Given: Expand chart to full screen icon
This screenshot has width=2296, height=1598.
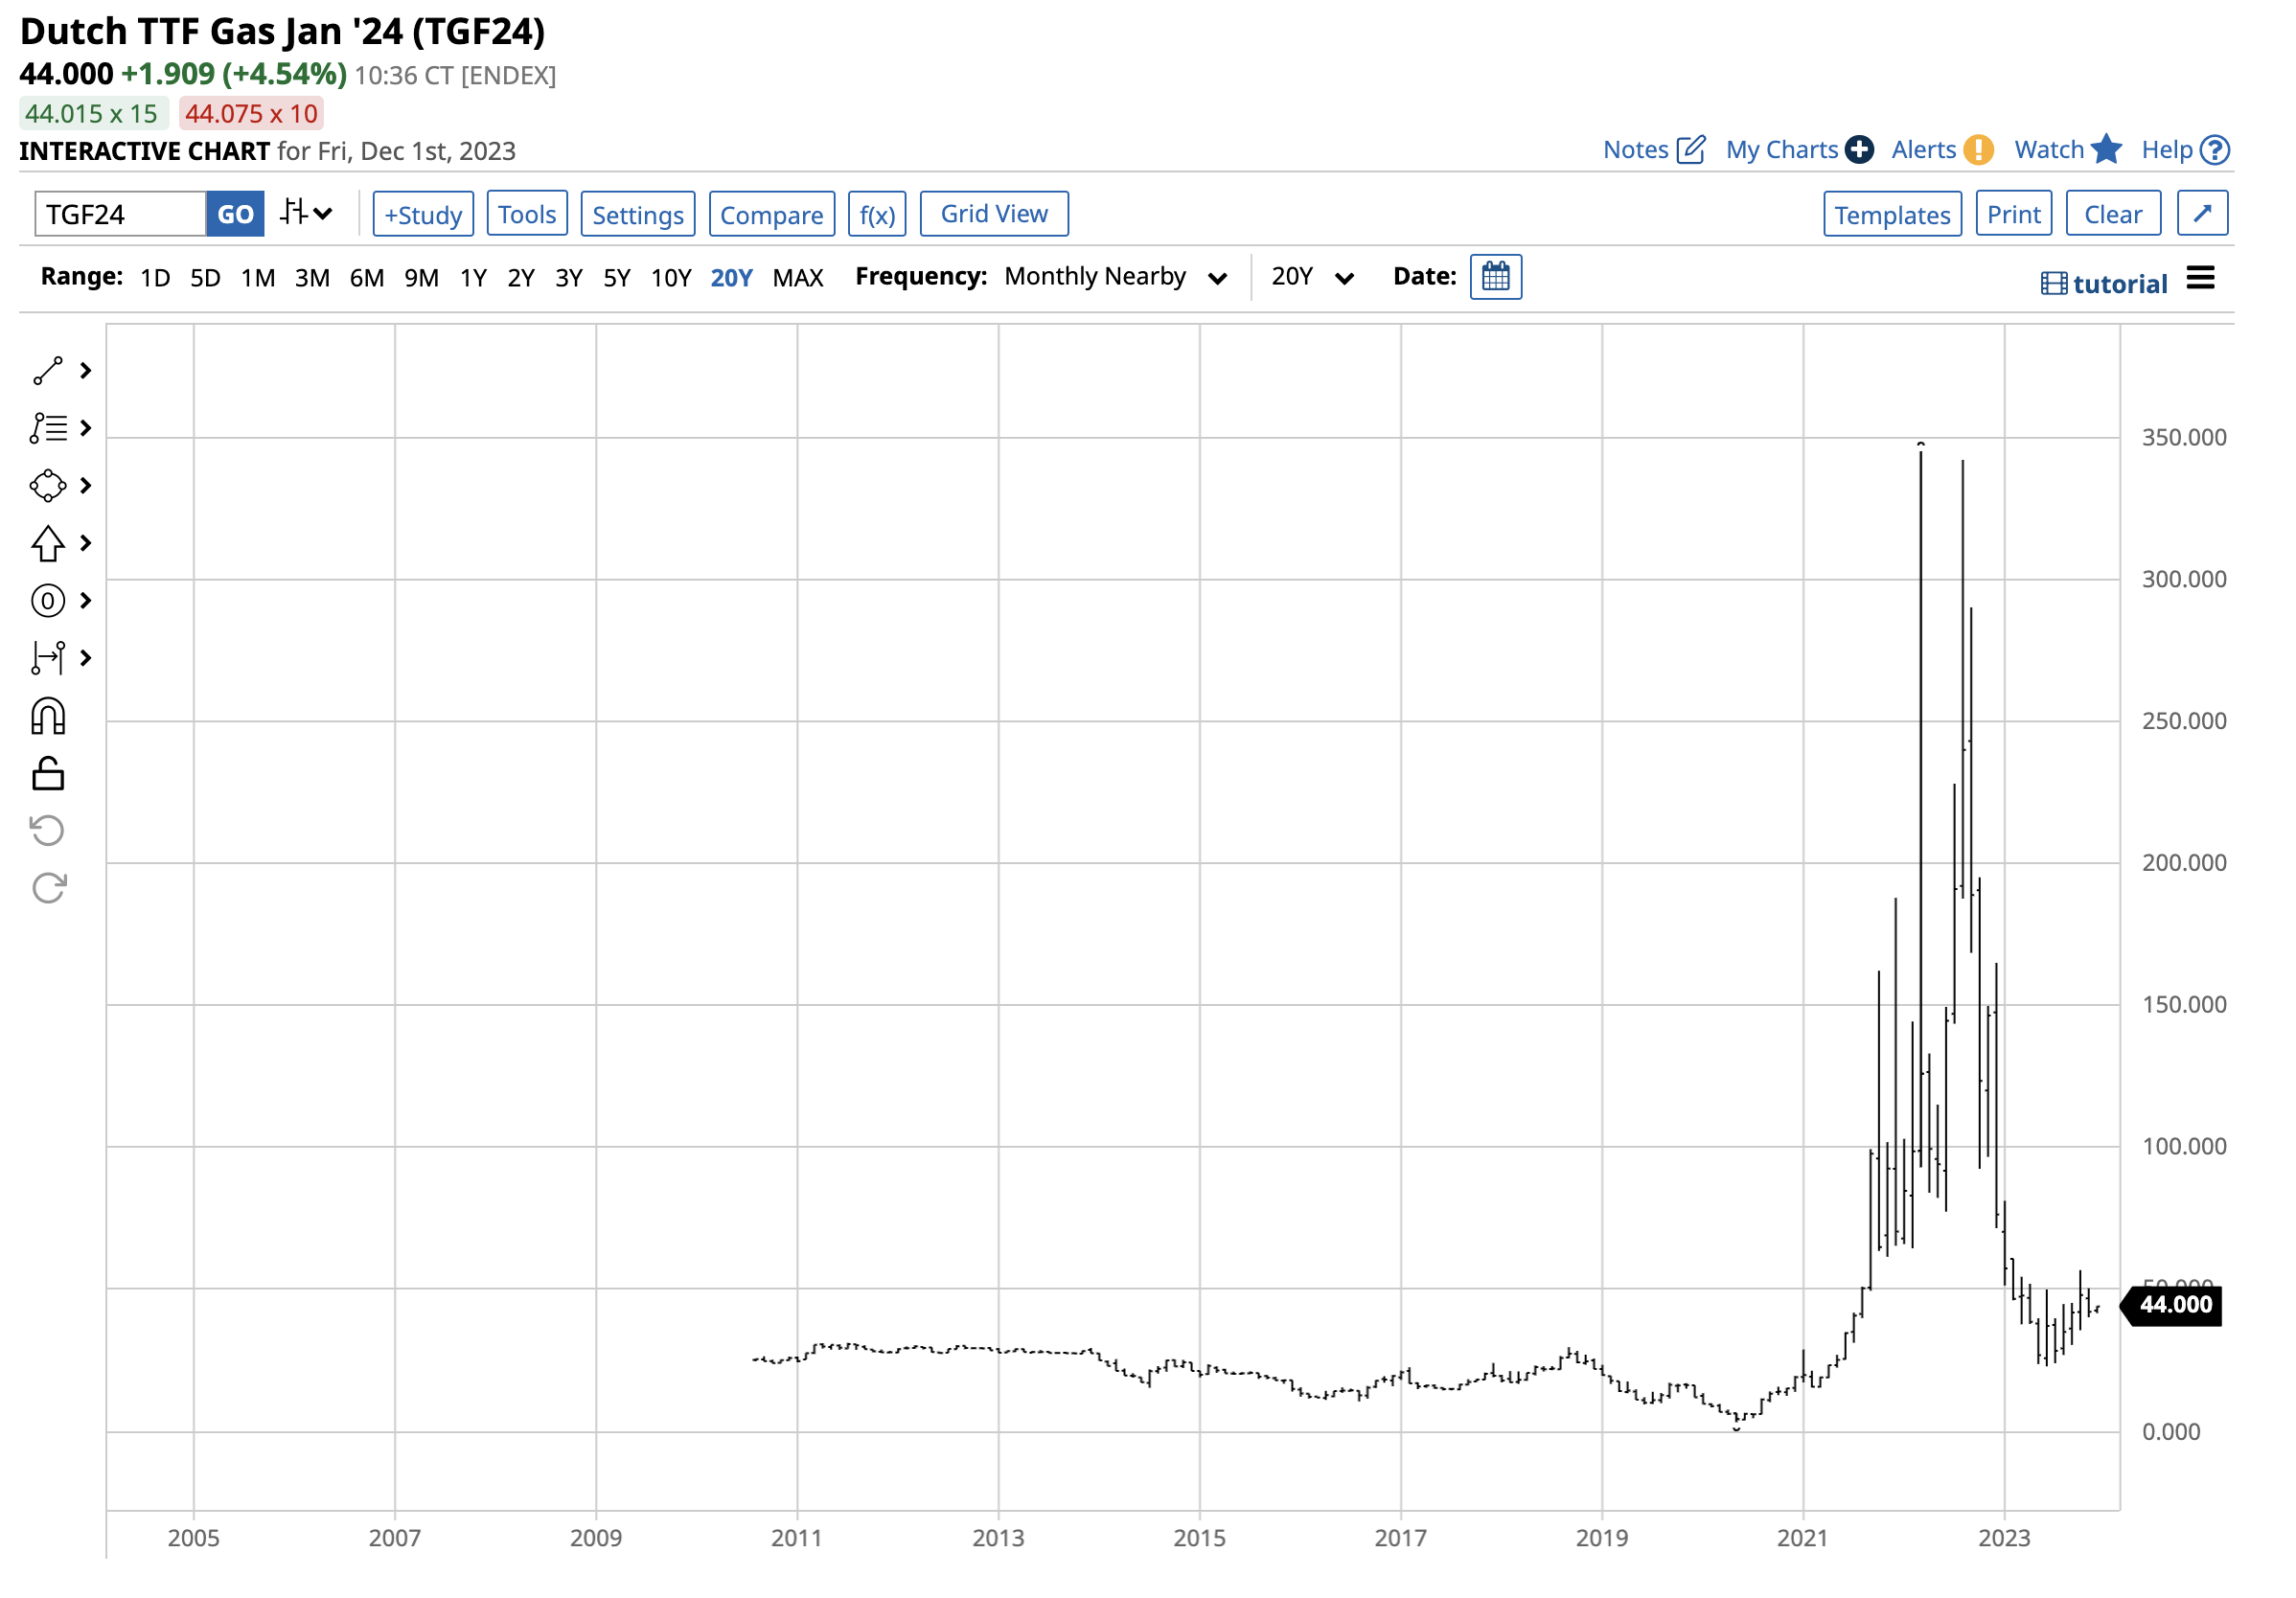Looking at the screenshot, I should pos(2201,214).
